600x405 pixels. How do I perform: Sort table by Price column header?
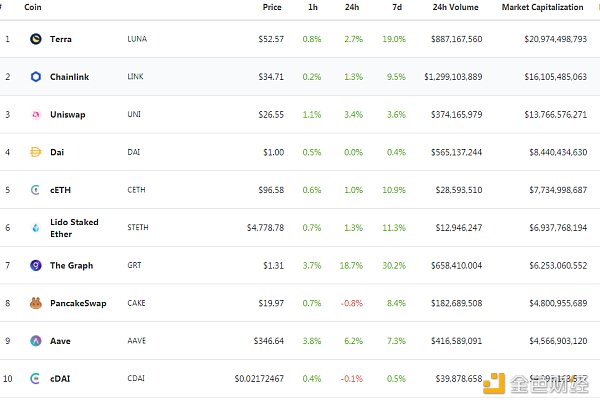click(x=271, y=7)
